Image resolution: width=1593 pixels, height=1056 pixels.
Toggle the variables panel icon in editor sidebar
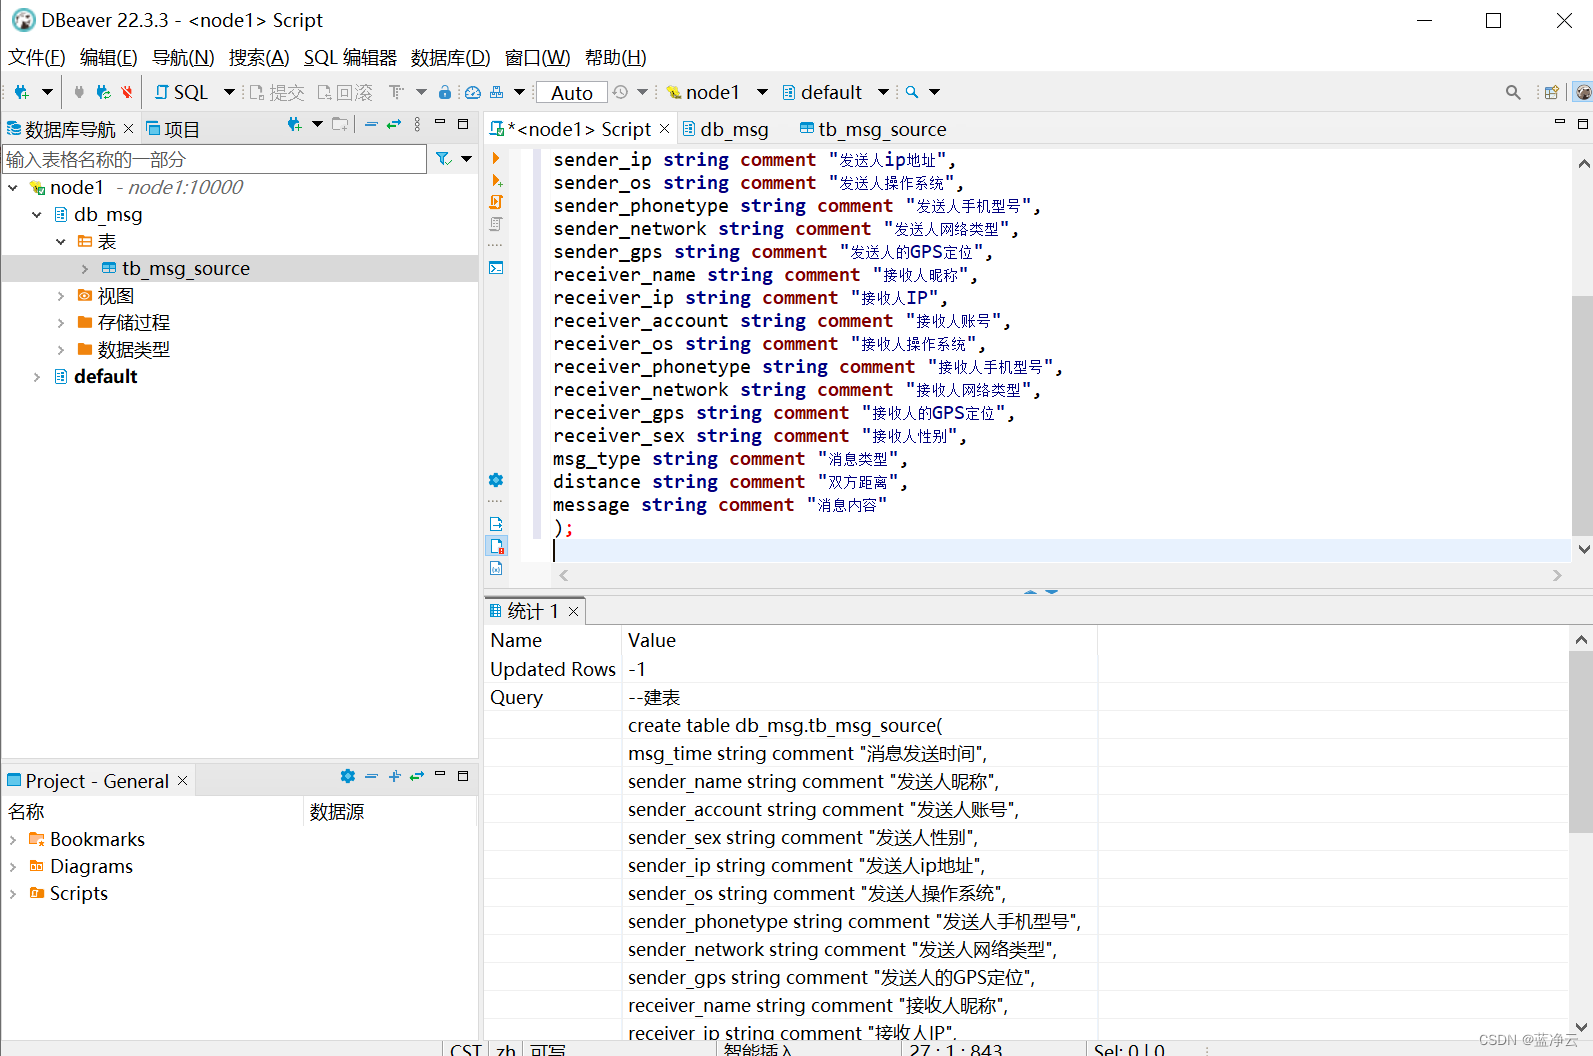coord(496,568)
